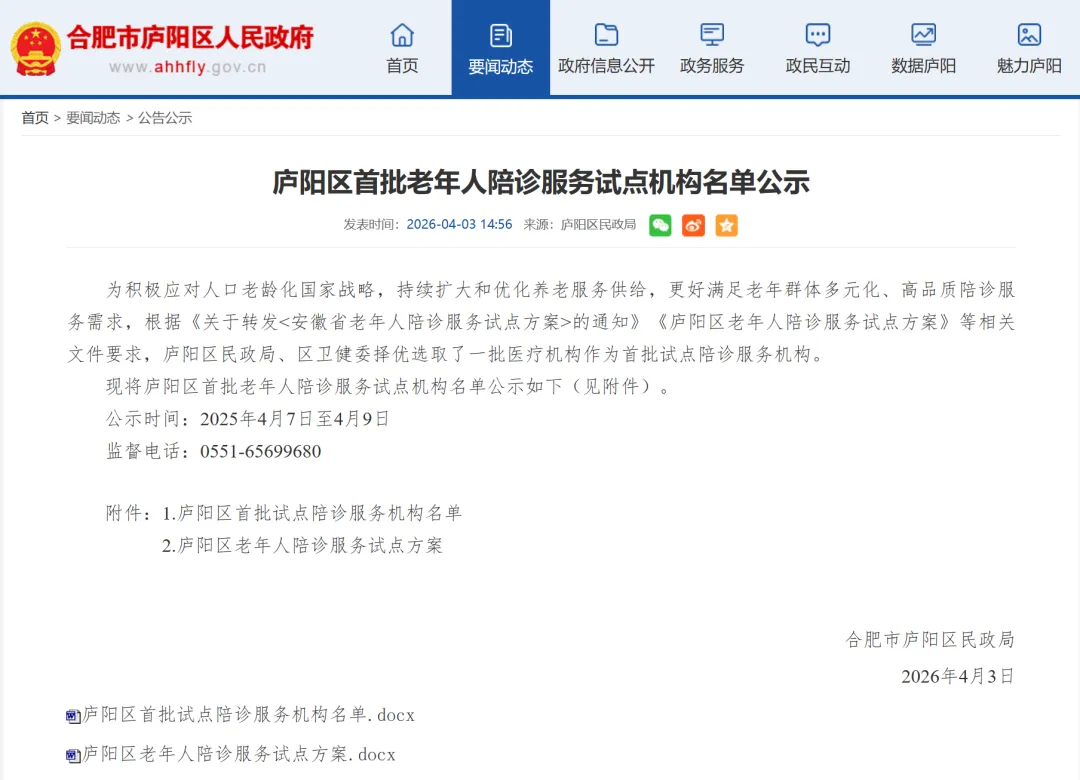Click docx icon beside 试点方案 attachment
The image size is (1080, 780).
[73, 755]
